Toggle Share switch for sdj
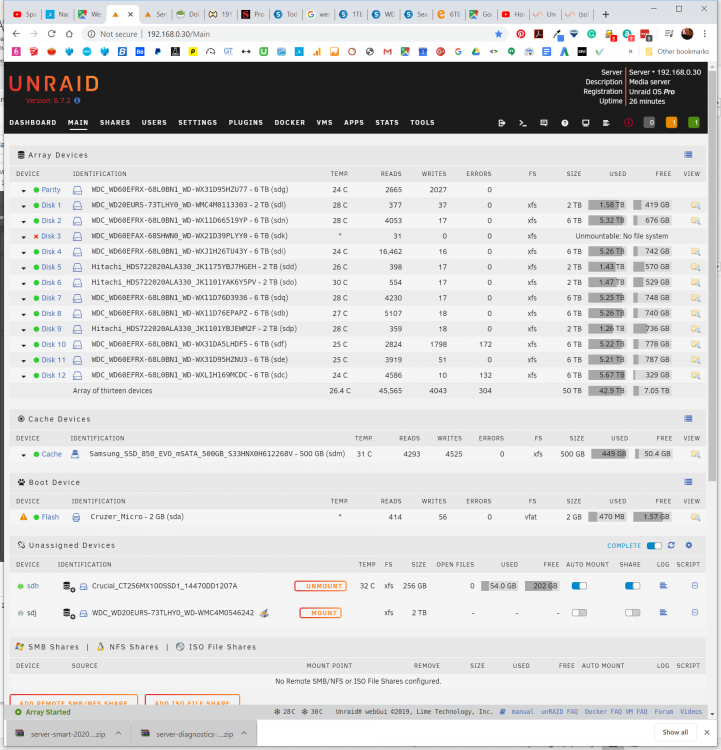Viewport: 721px width, 750px height. (x=632, y=613)
